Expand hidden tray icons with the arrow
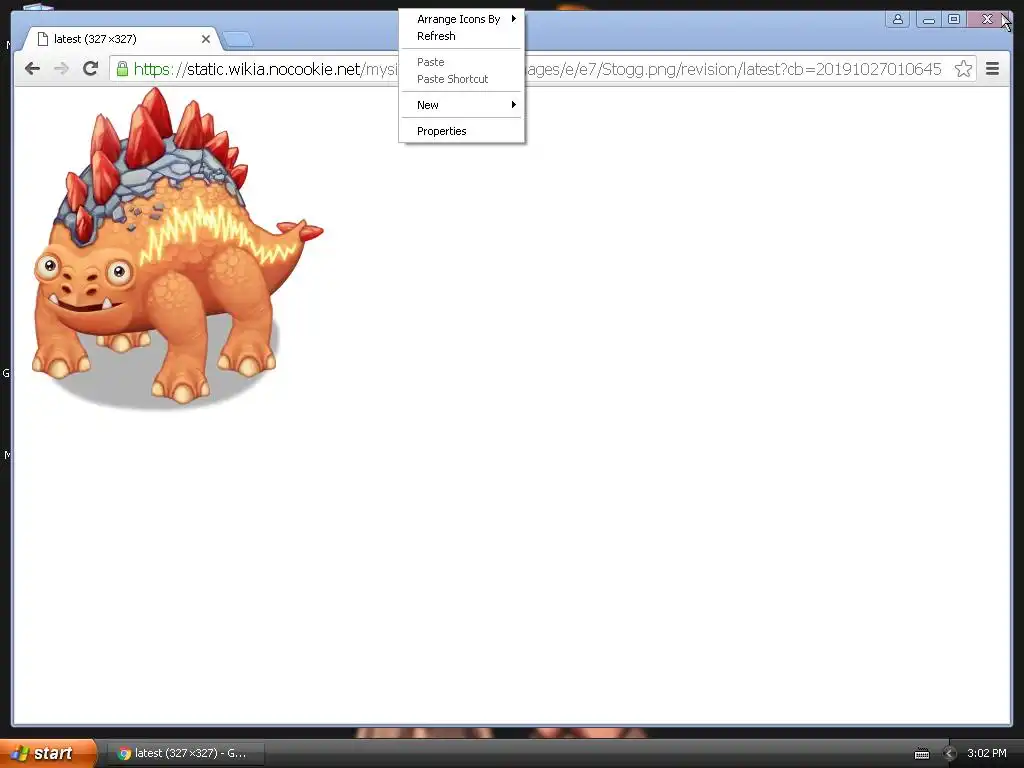Viewport: 1024px width, 768px height. click(950, 754)
